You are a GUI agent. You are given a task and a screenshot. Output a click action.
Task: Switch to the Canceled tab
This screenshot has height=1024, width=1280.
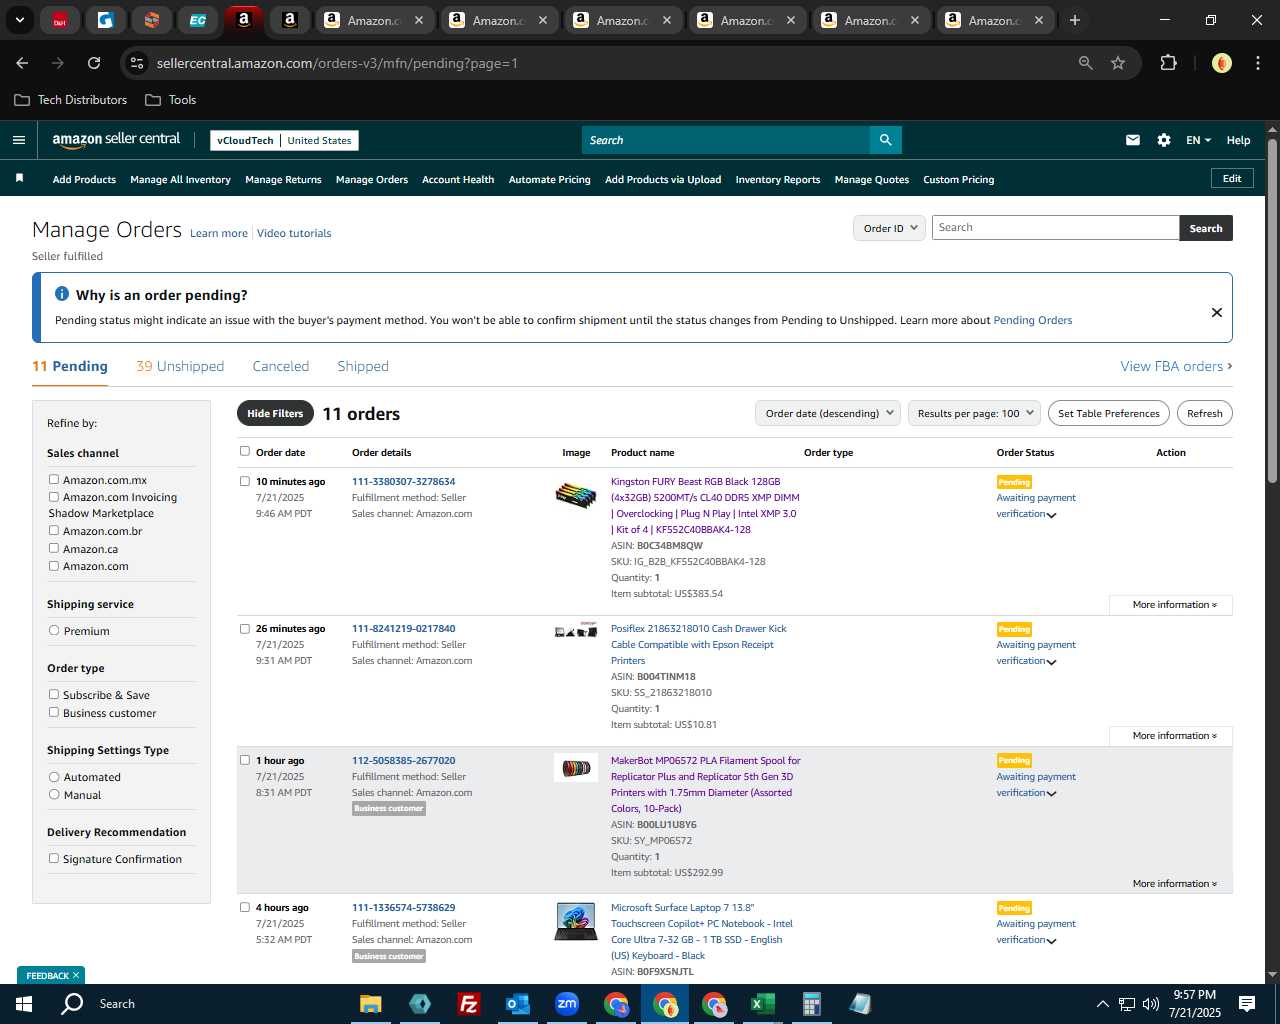pos(281,366)
